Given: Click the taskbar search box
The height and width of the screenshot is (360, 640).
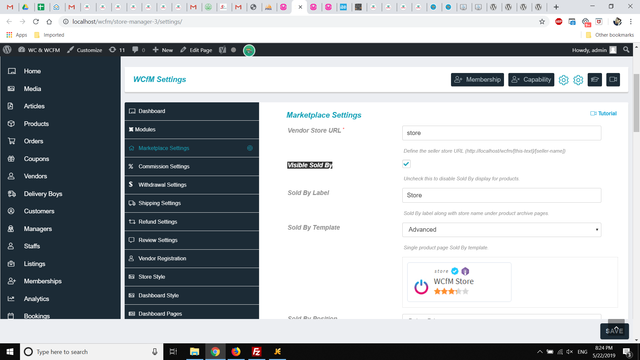Looking at the screenshot, I should coord(91,351).
